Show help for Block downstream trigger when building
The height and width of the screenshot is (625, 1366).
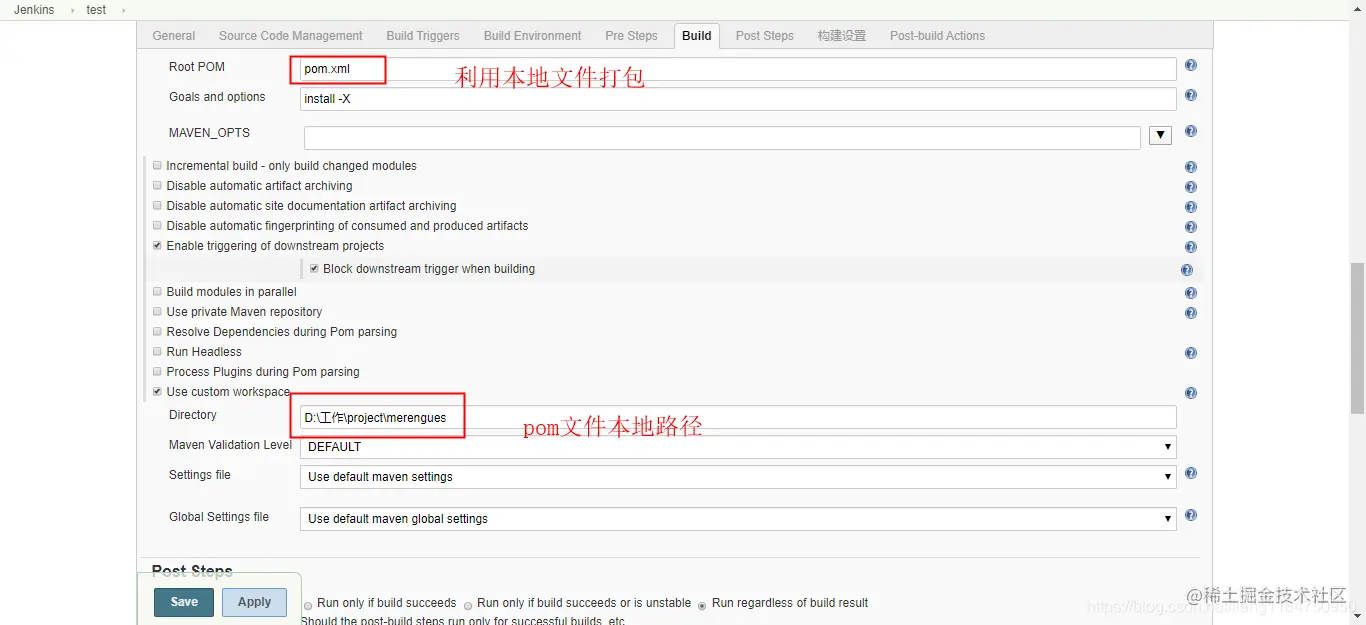click(x=1187, y=270)
